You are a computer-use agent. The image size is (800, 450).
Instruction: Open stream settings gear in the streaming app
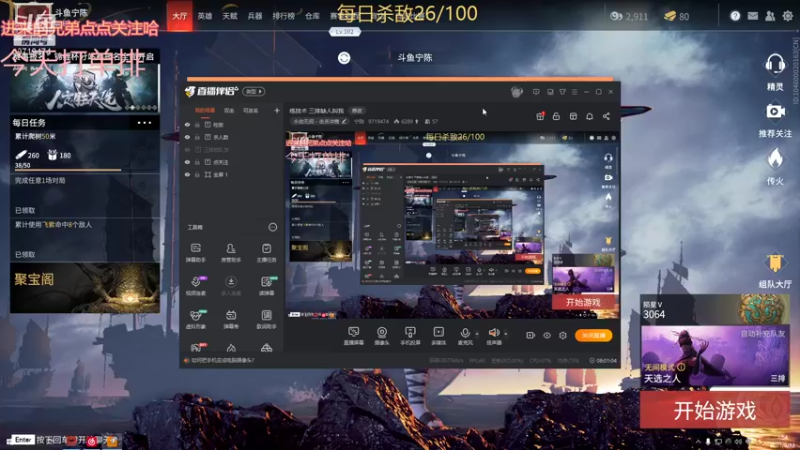coord(562,335)
